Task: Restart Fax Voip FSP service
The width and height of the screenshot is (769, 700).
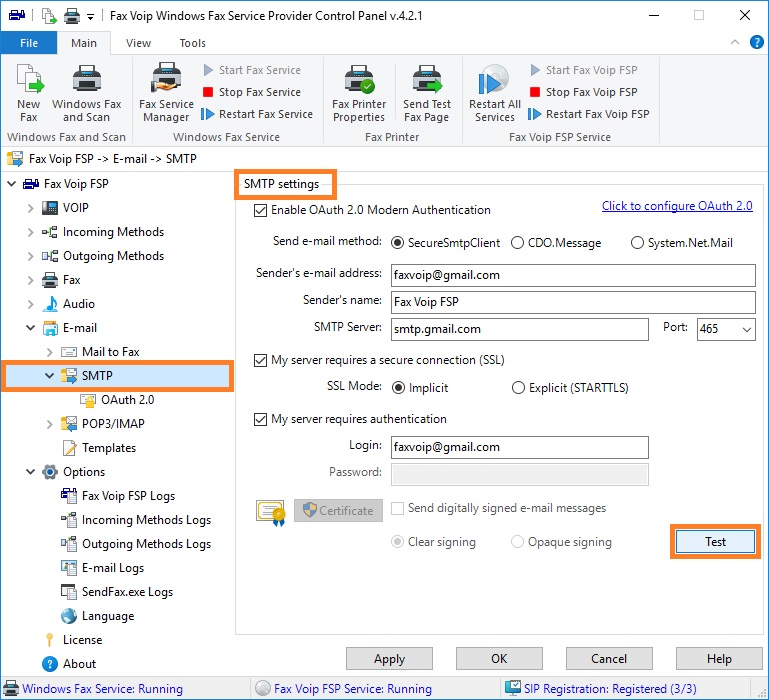Action: click(589, 114)
